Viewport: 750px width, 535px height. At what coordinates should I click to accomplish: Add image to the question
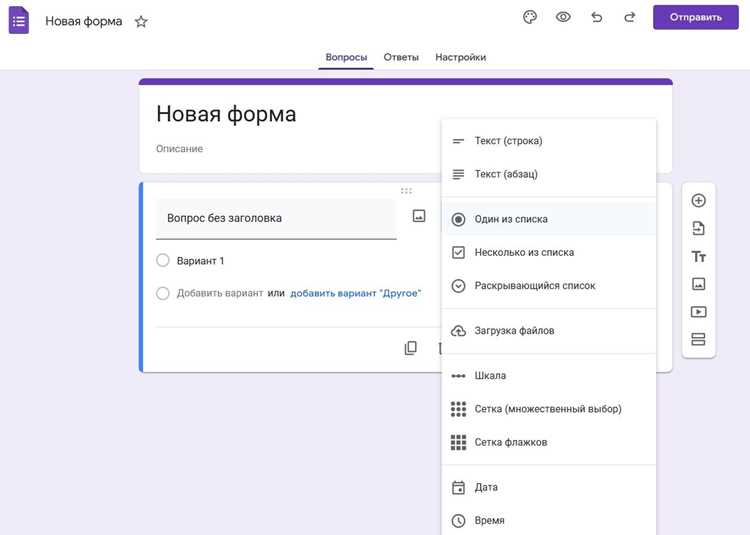pos(419,216)
